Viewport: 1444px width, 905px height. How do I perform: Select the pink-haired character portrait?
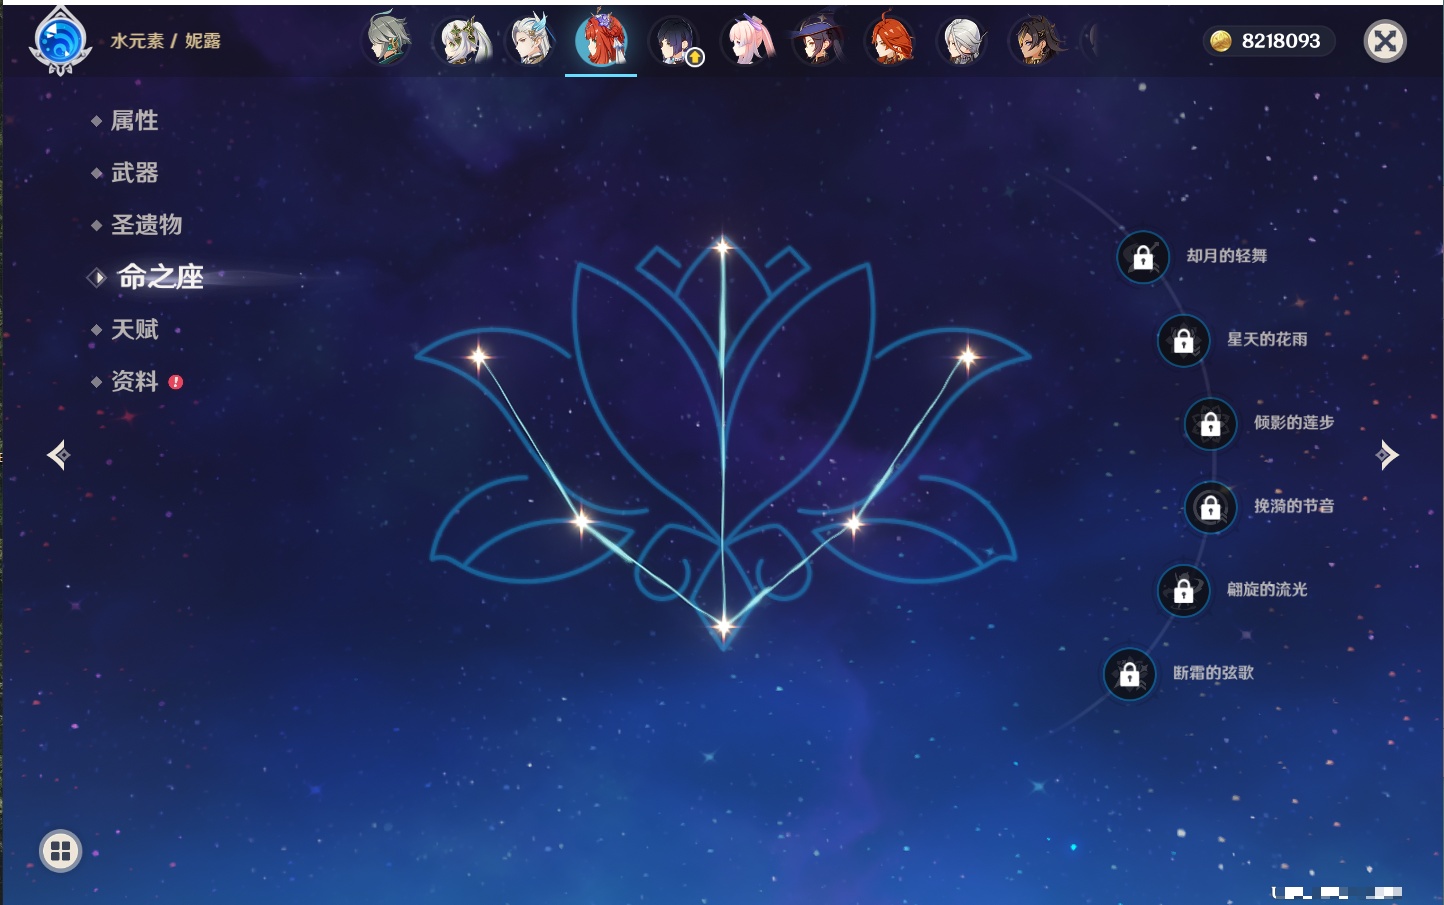(747, 41)
